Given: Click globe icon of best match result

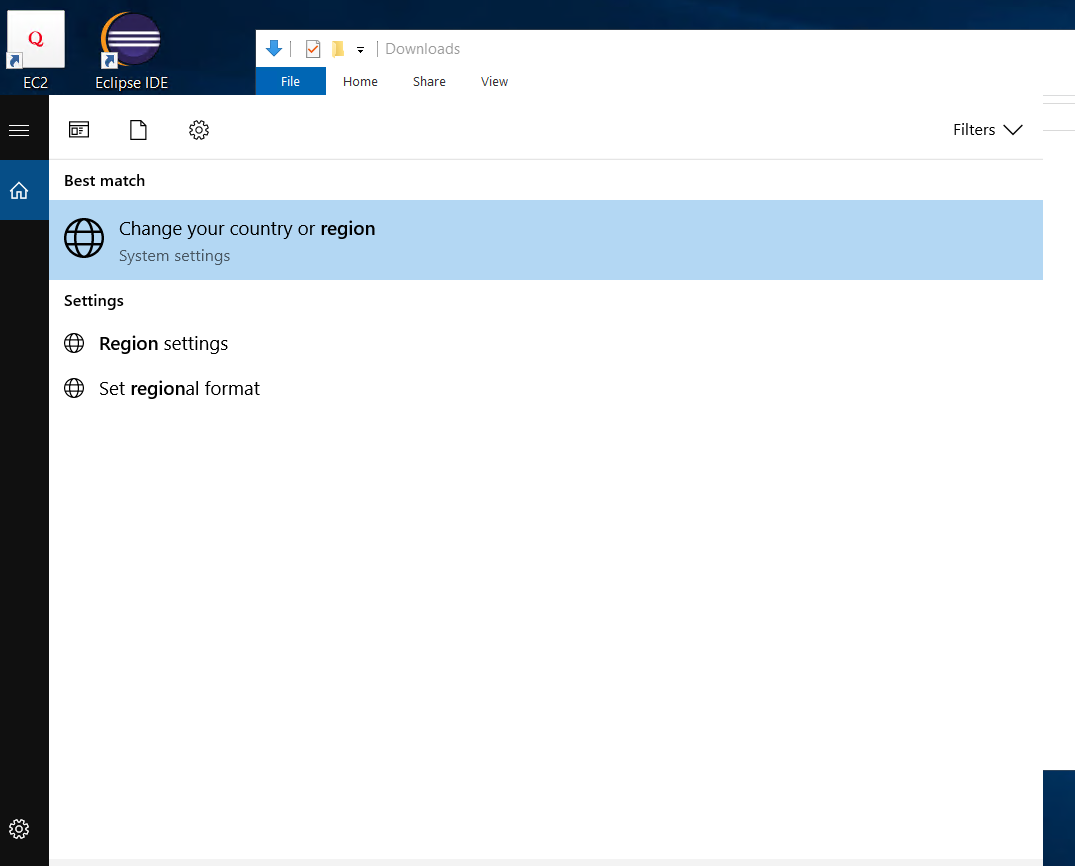Looking at the screenshot, I should tap(84, 238).
